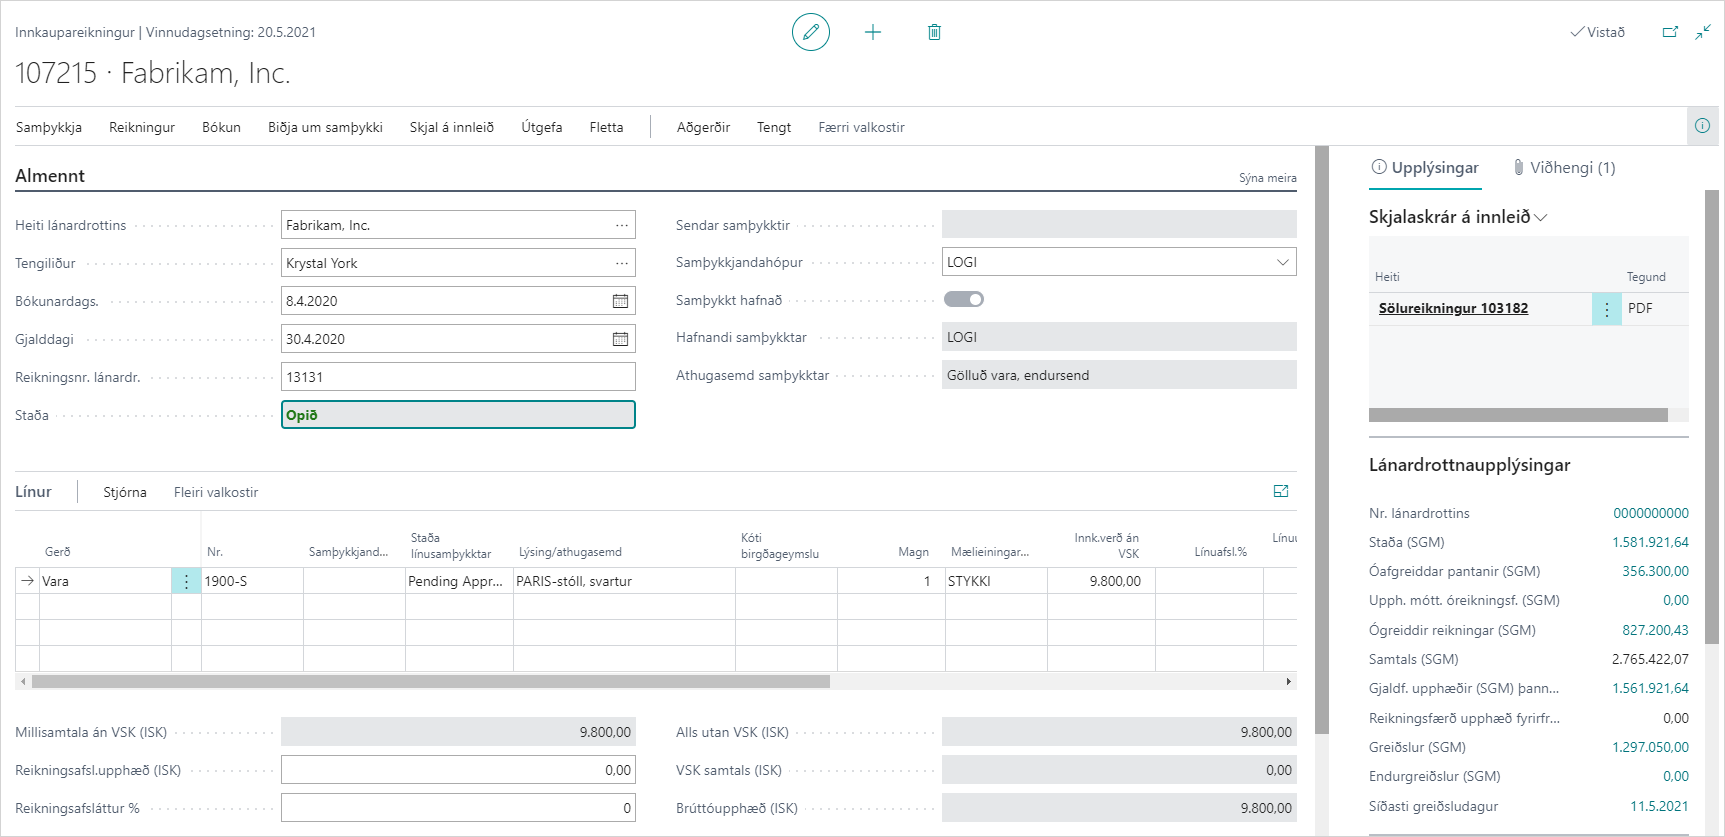Click the trash can delete icon
The width and height of the screenshot is (1725, 837).
pos(934,32)
